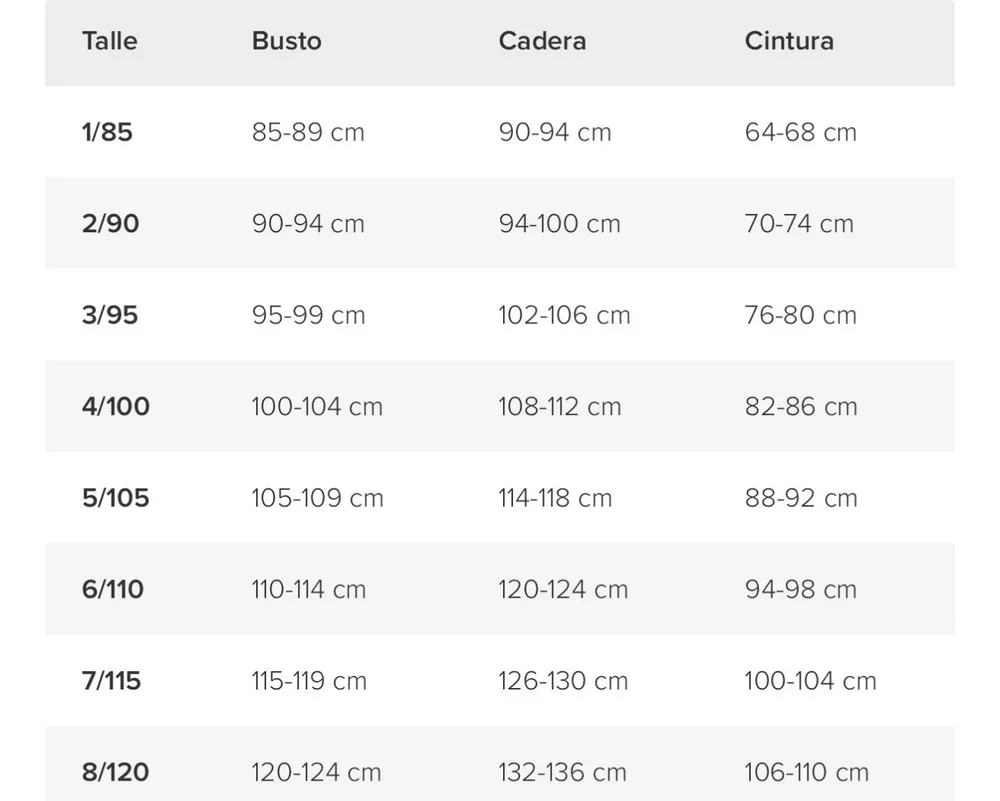This screenshot has width=1000, height=801.
Task: Click the 126-130 cm cadera cell
Action: click(563, 680)
